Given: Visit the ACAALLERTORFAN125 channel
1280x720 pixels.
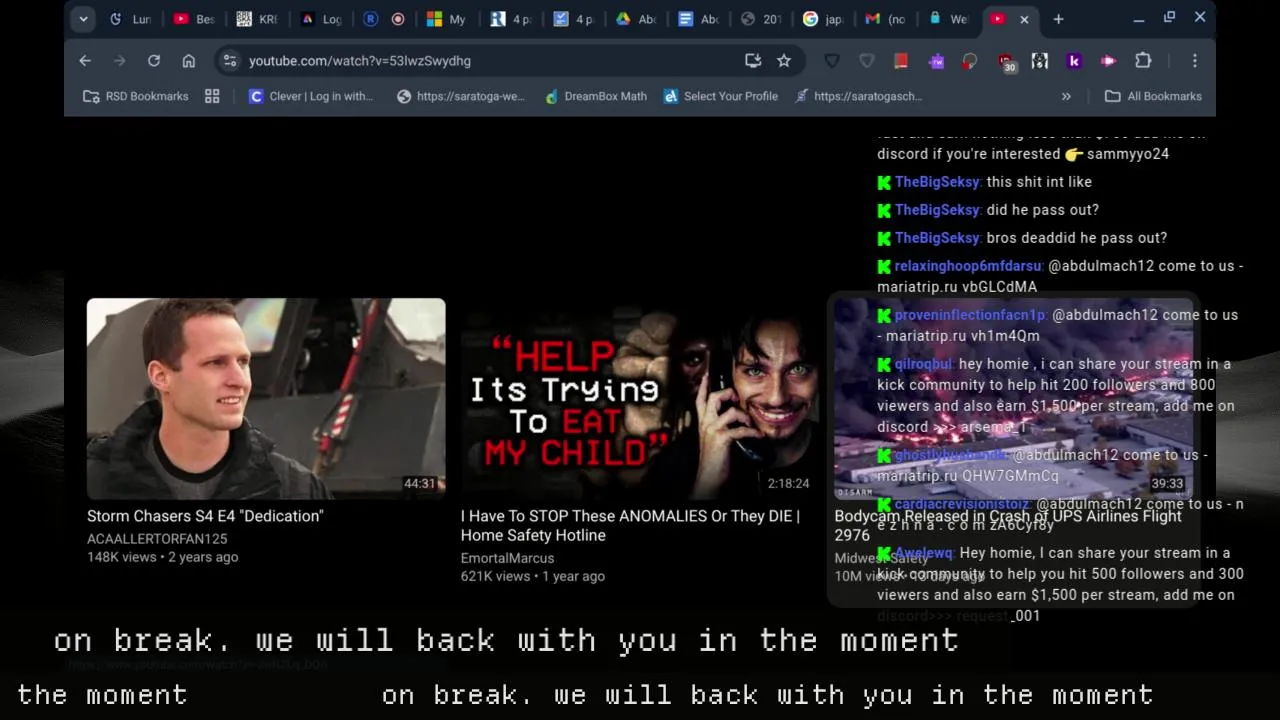Looking at the screenshot, I should coord(157,539).
